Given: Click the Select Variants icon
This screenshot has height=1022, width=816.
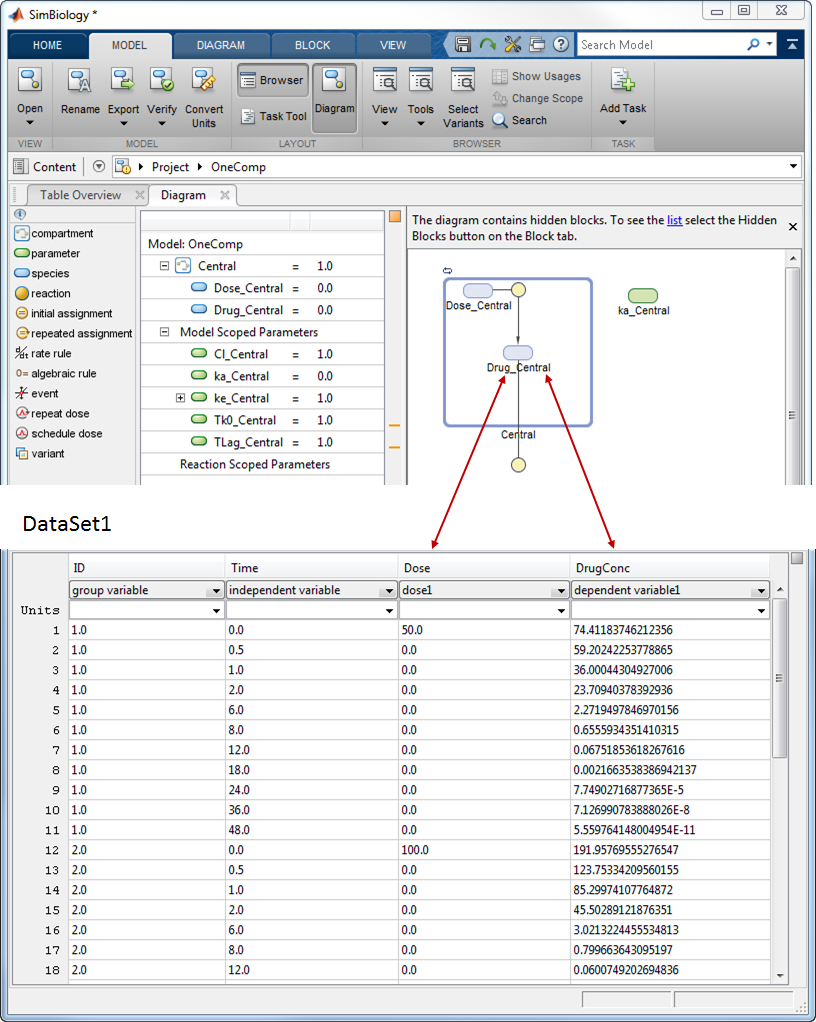Looking at the screenshot, I should pos(463,80).
